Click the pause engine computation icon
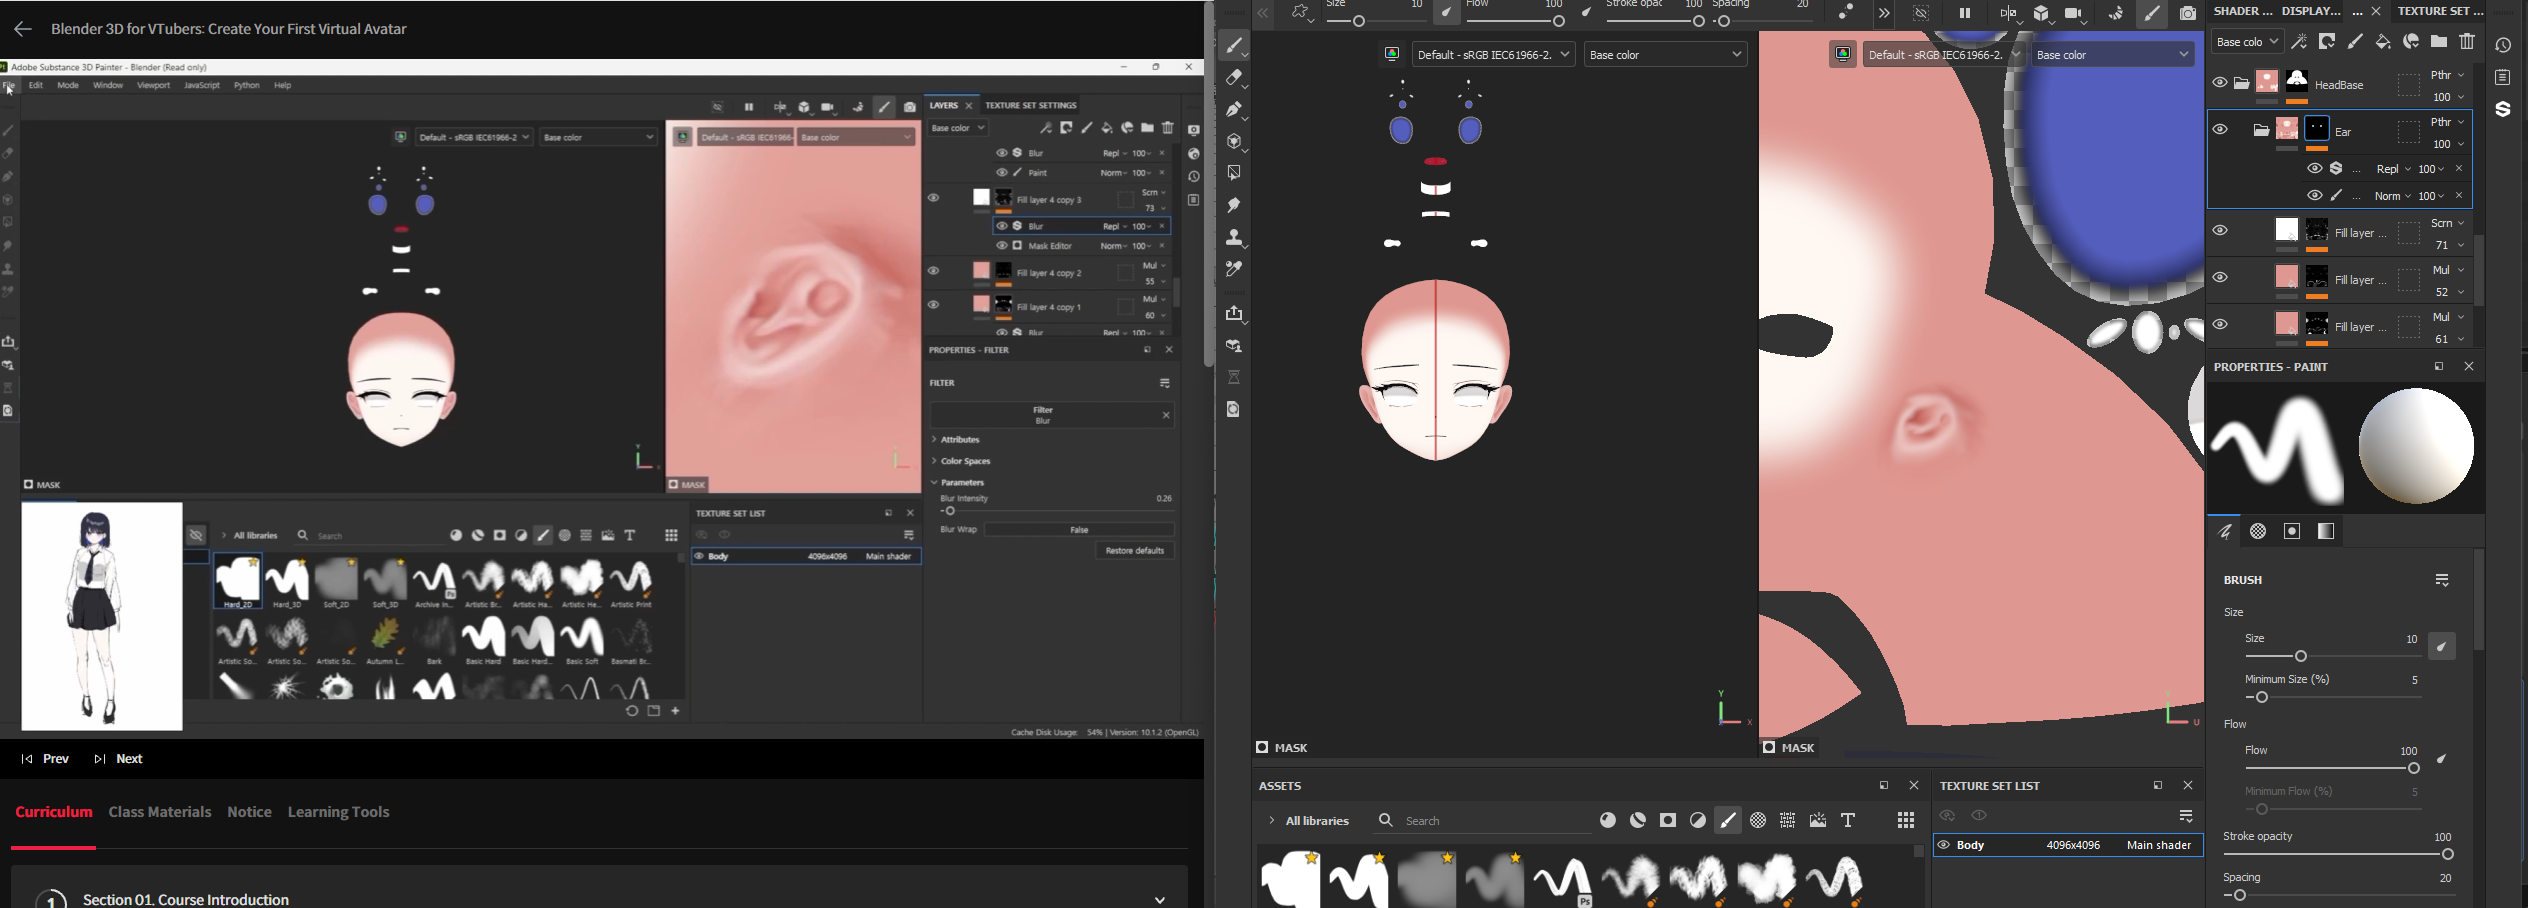This screenshot has height=908, width=2528. 1965,14
